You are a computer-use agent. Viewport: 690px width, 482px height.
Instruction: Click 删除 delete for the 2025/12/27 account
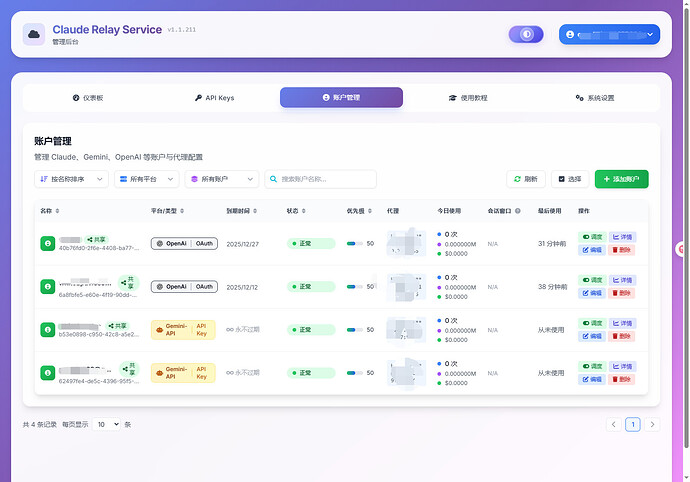coord(621,250)
